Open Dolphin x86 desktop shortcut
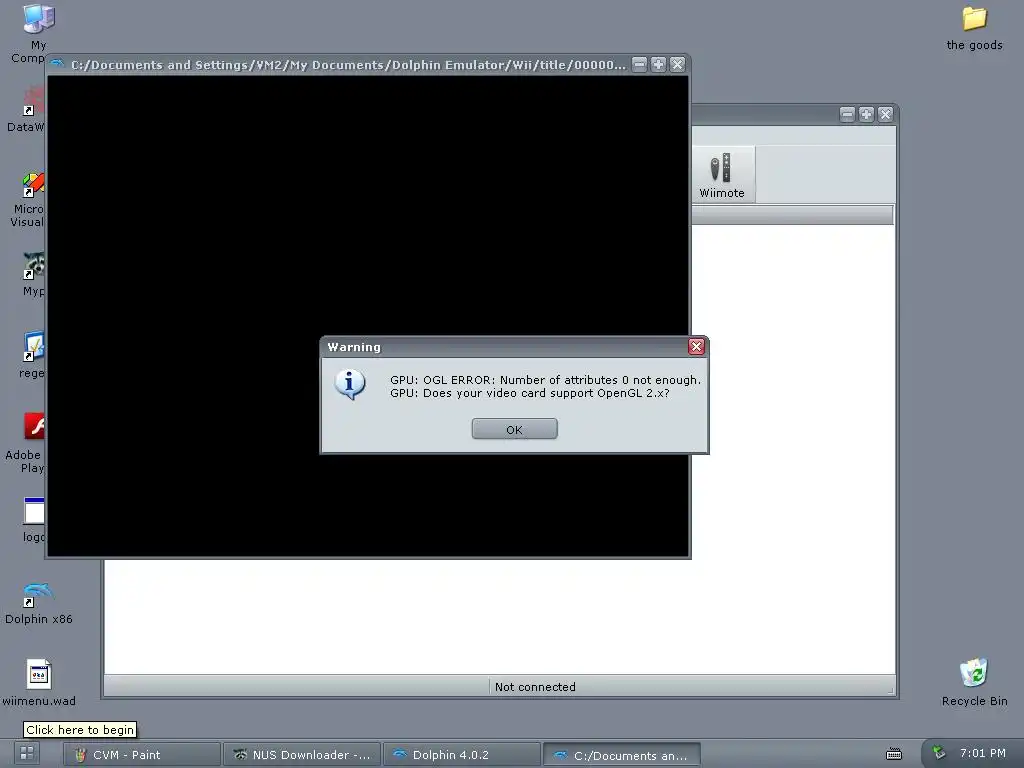1024x768 pixels. (x=38, y=594)
